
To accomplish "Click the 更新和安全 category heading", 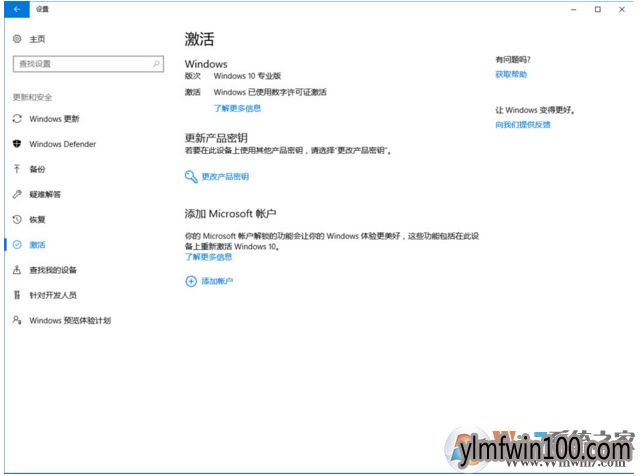I will coord(32,97).
